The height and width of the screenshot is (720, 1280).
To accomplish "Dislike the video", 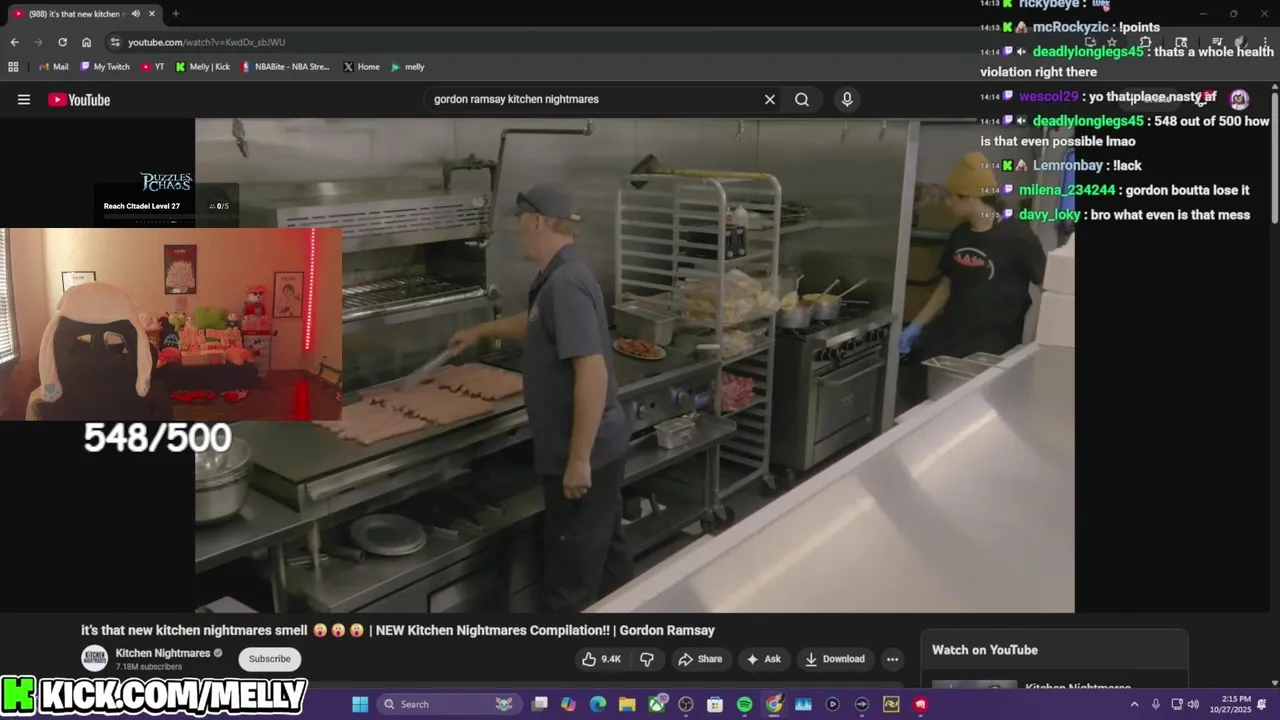I will click(647, 659).
